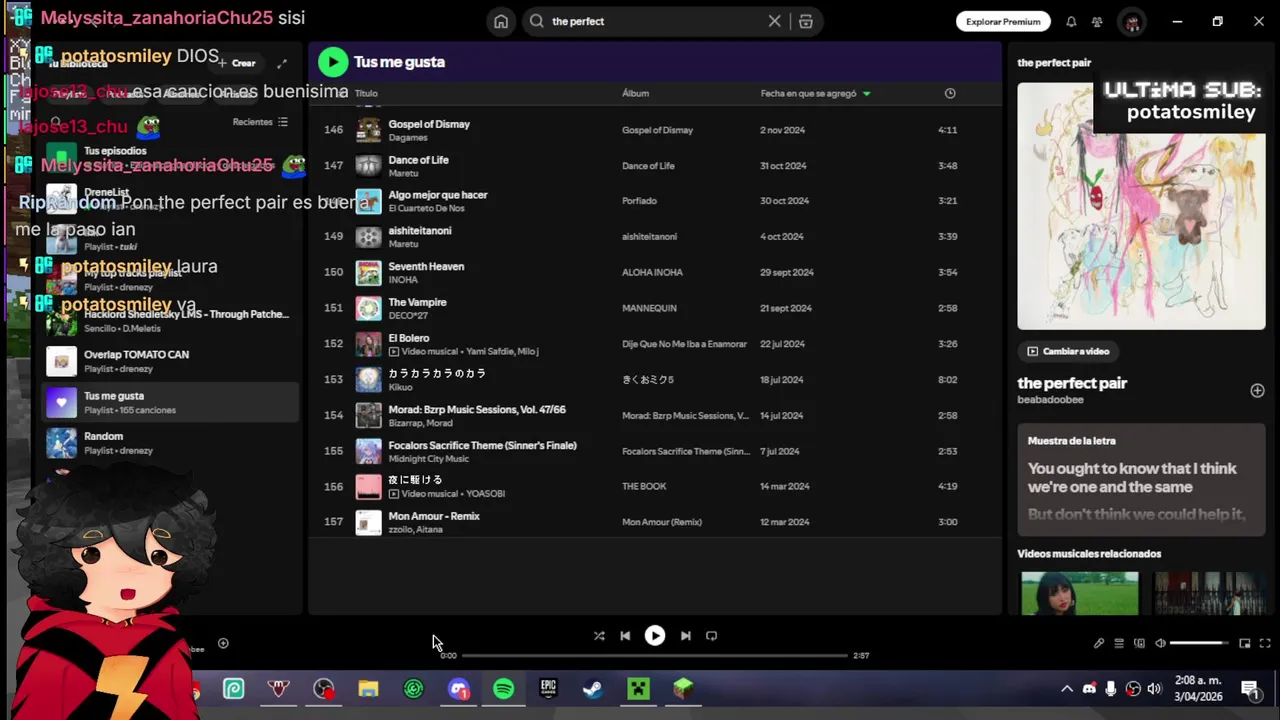Image resolution: width=1280 pixels, height=720 pixels.
Task: Click the volume slider
Action: [1199, 643]
